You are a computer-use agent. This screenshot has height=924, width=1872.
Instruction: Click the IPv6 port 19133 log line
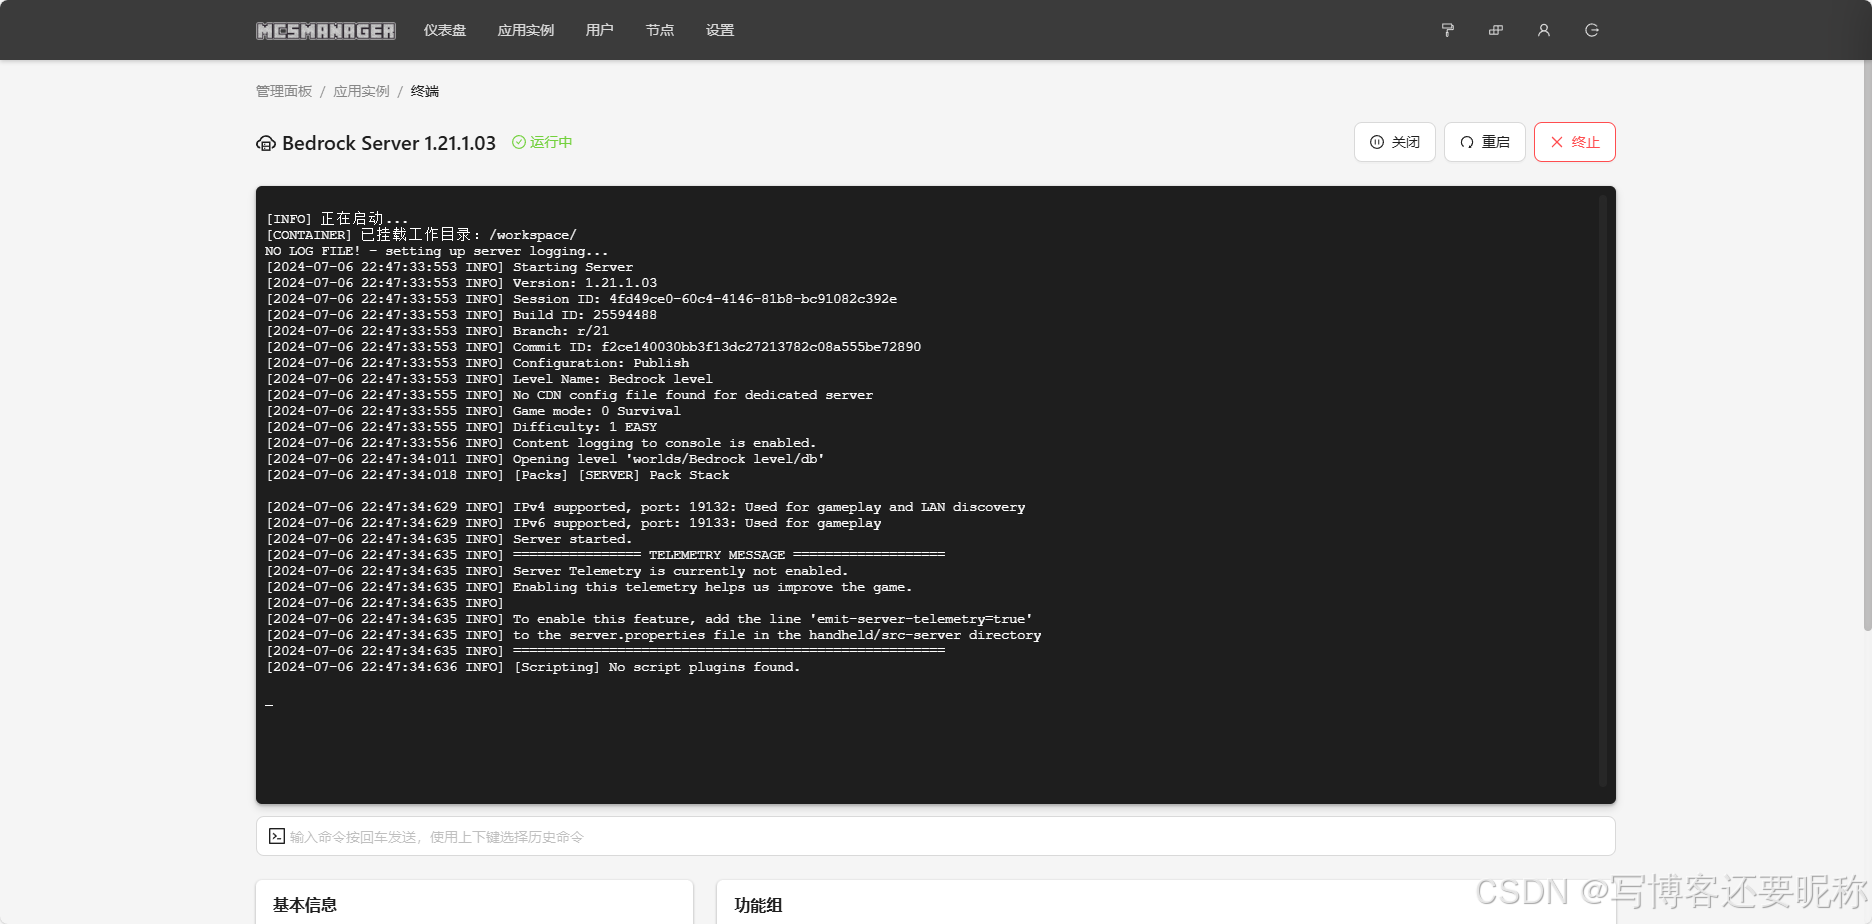tap(573, 523)
